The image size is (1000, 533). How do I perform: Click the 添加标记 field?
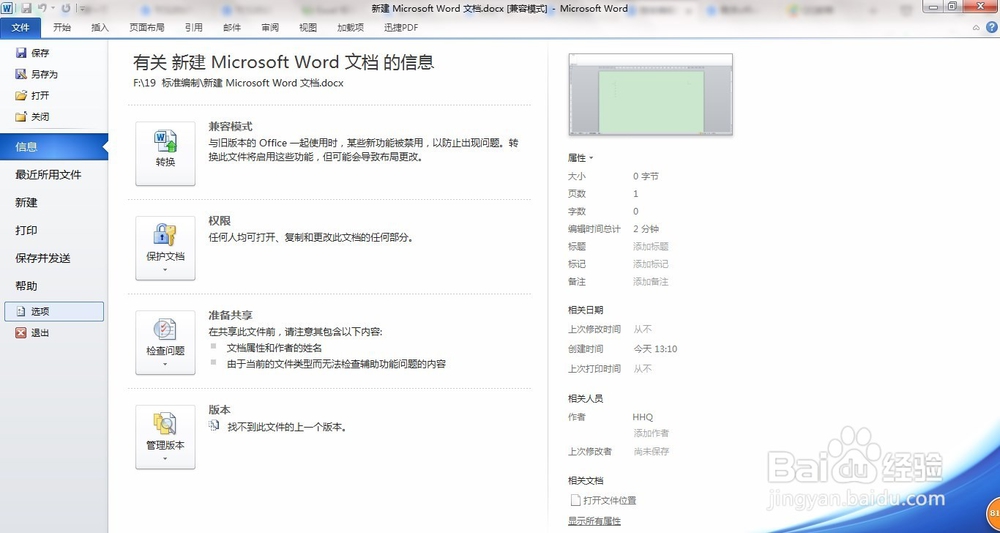click(651, 264)
